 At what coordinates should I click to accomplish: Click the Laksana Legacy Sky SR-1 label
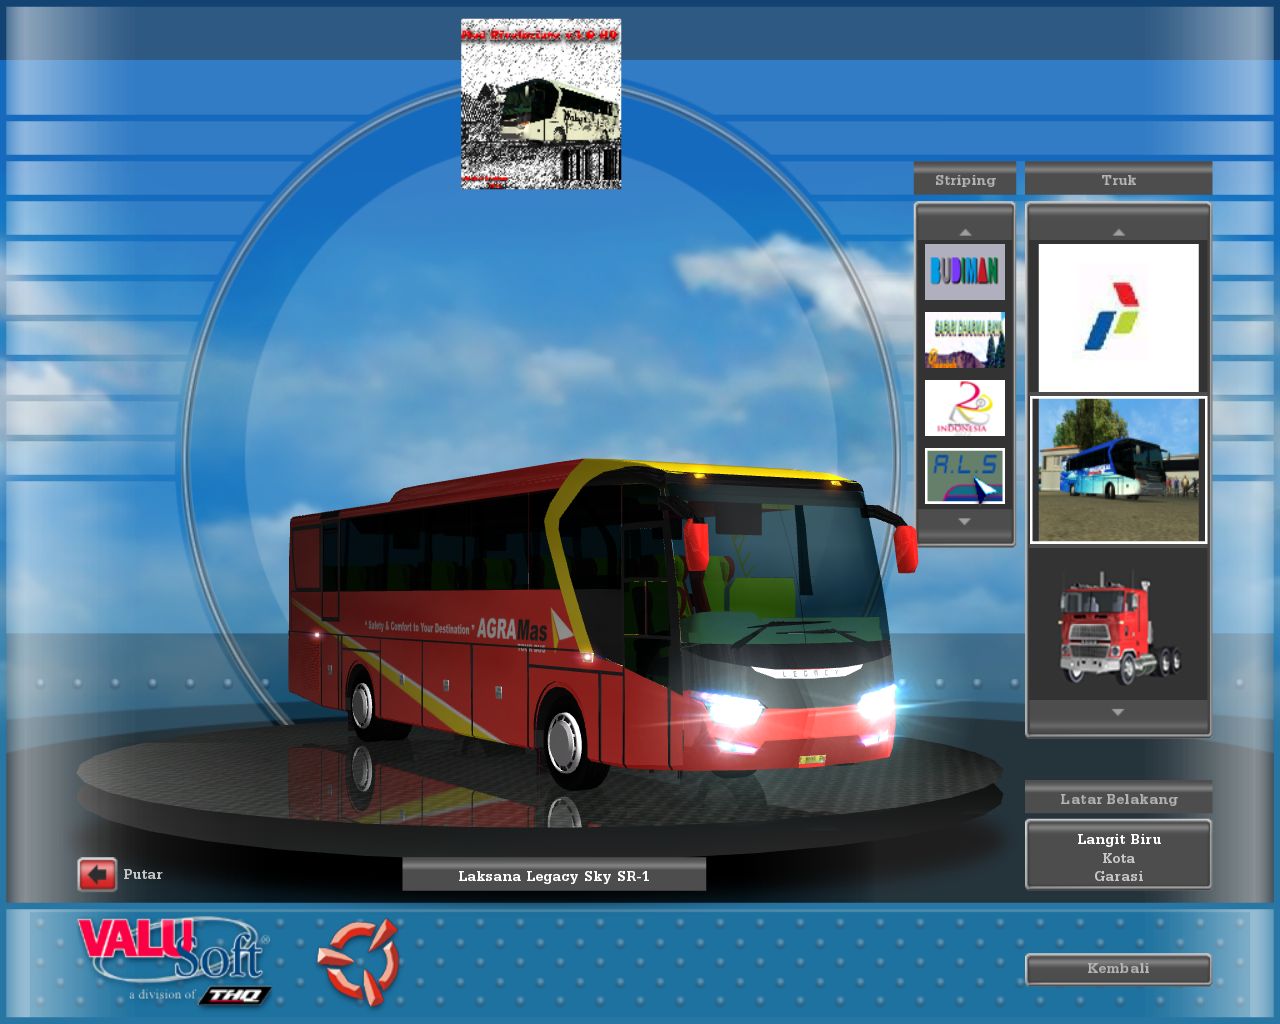point(554,875)
